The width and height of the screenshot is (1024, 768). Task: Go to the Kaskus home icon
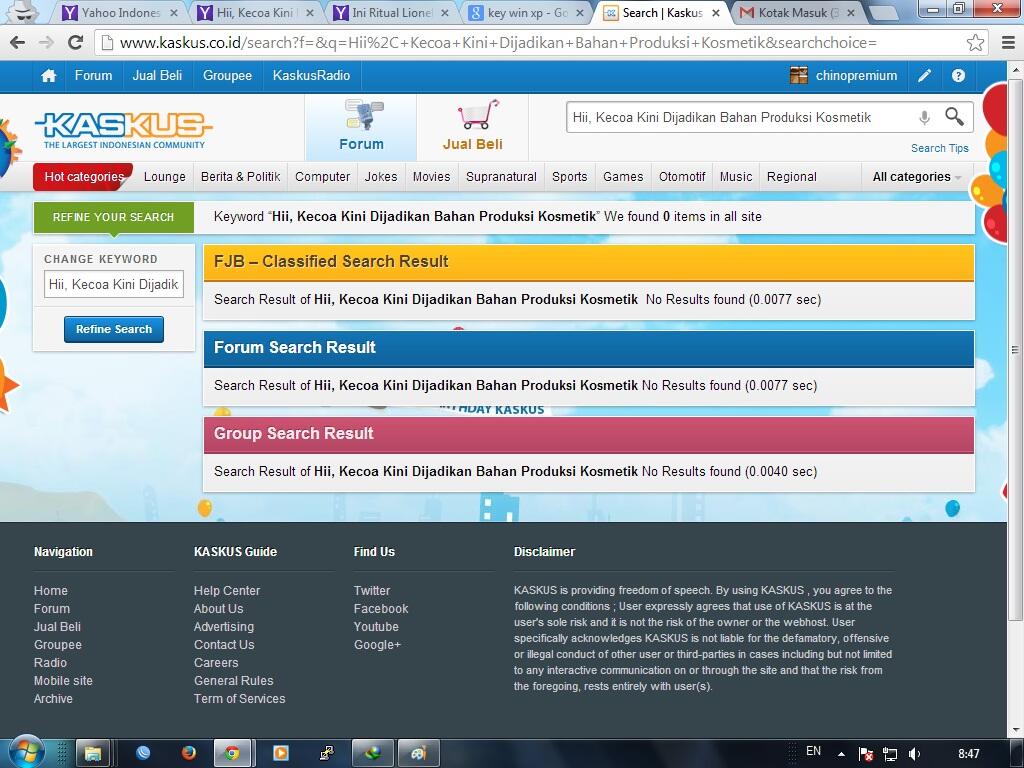pyautogui.click(x=48, y=76)
